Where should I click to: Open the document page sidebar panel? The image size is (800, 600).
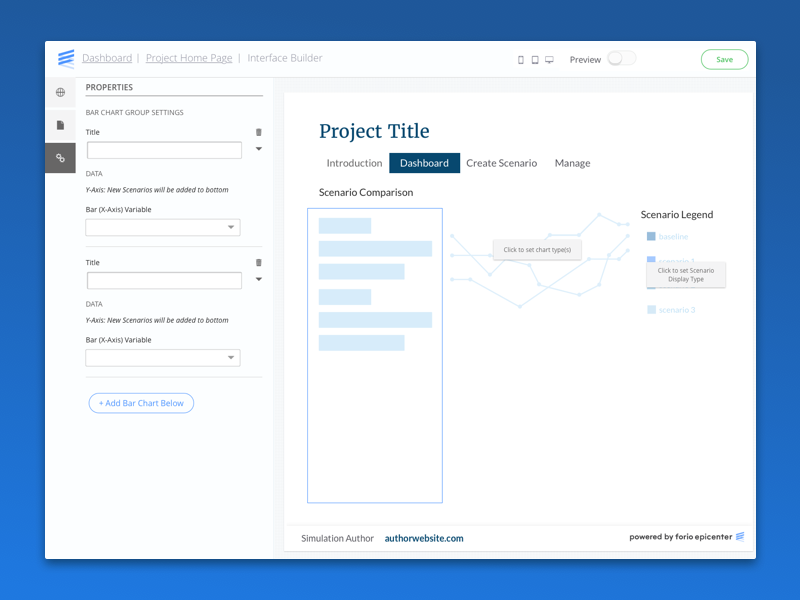60,125
